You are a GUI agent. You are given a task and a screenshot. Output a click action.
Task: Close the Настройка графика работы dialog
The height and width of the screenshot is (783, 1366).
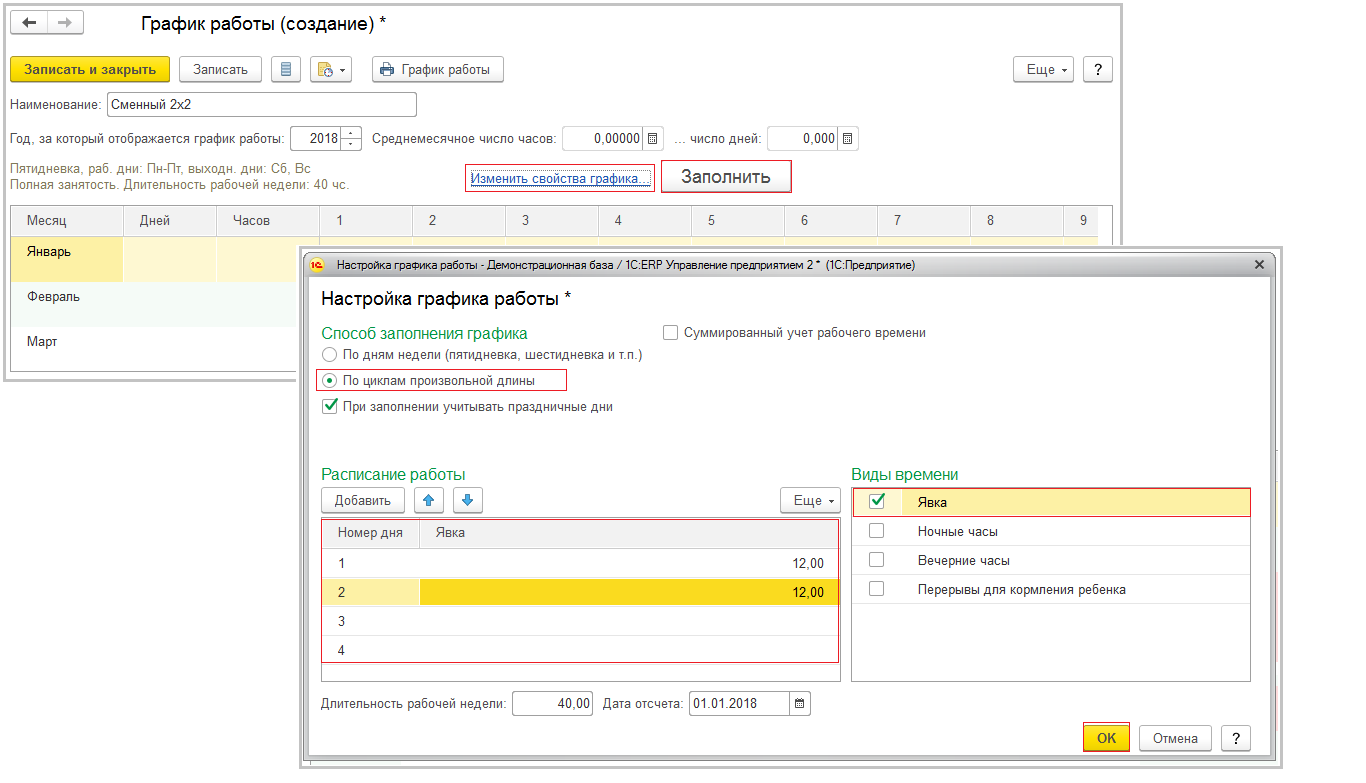[1259, 265]
